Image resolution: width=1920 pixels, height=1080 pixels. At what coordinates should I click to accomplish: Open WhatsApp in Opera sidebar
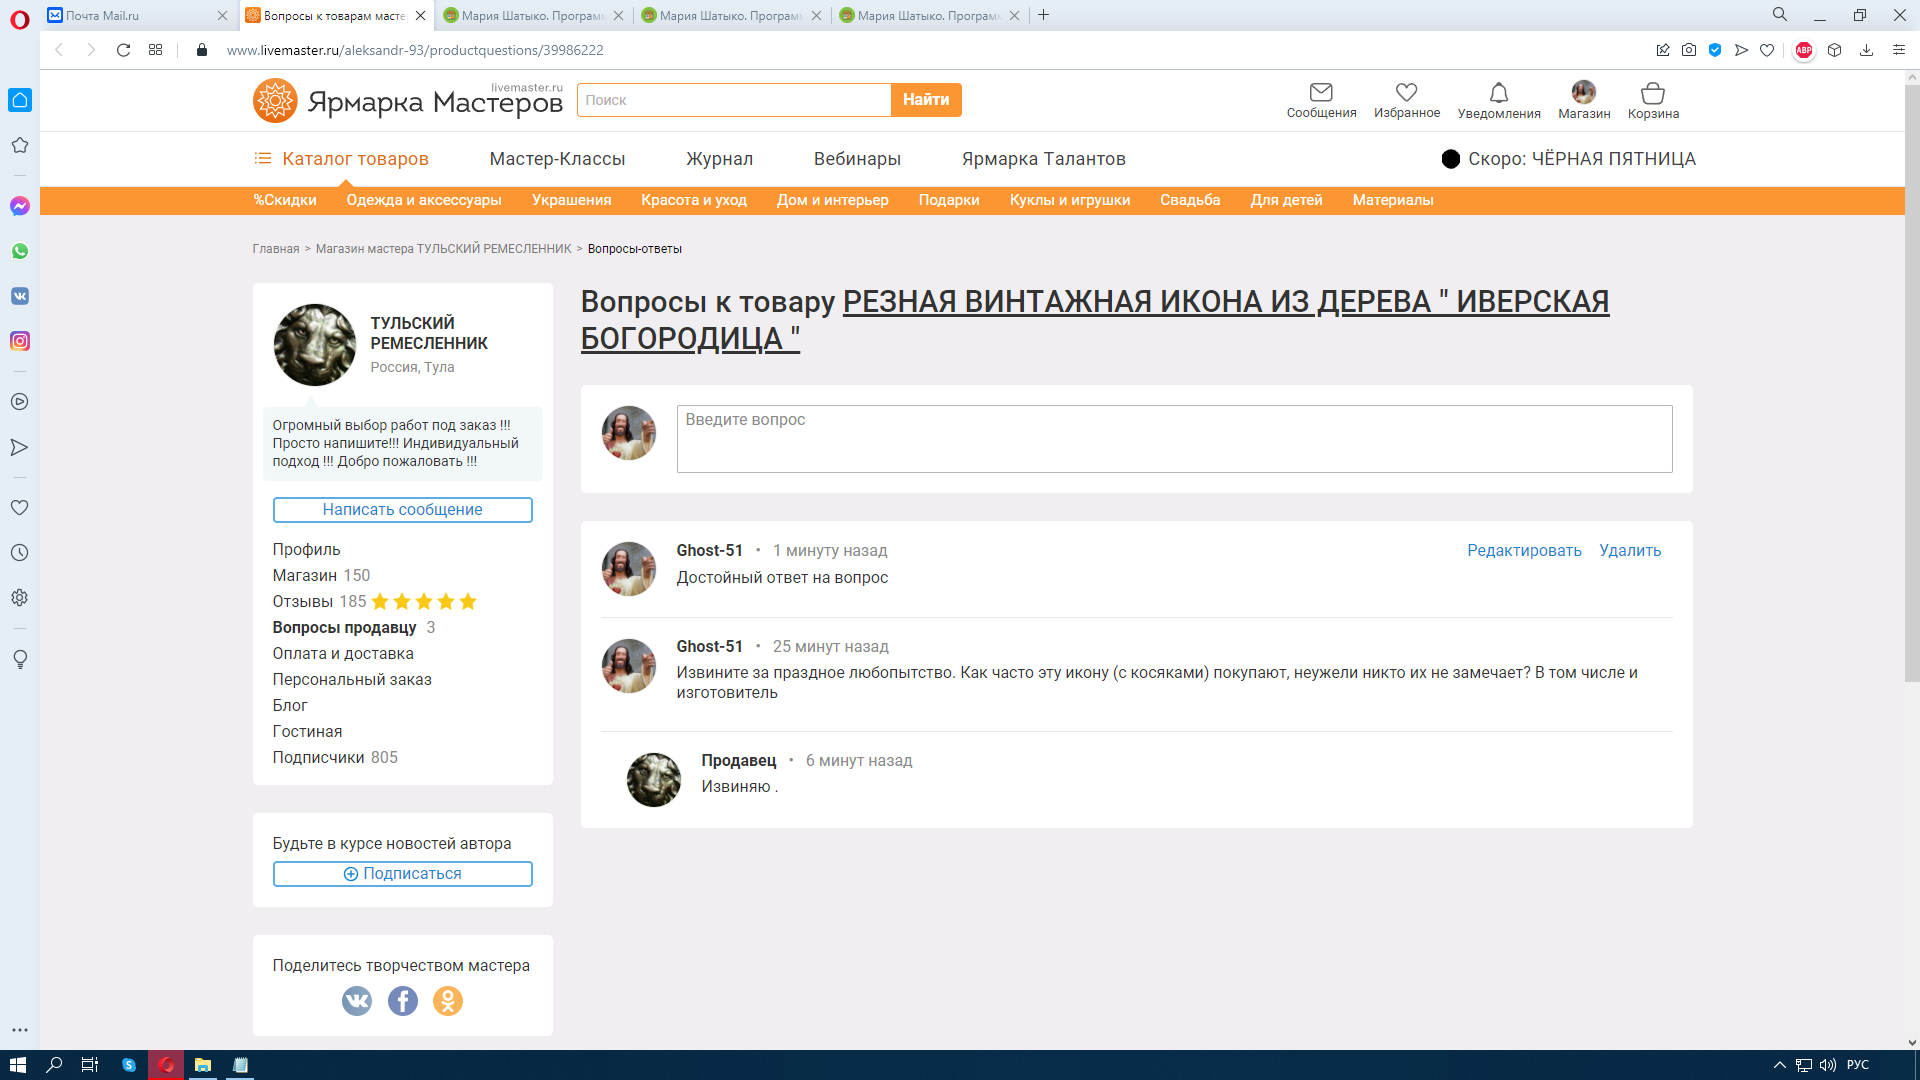point(20,251)
